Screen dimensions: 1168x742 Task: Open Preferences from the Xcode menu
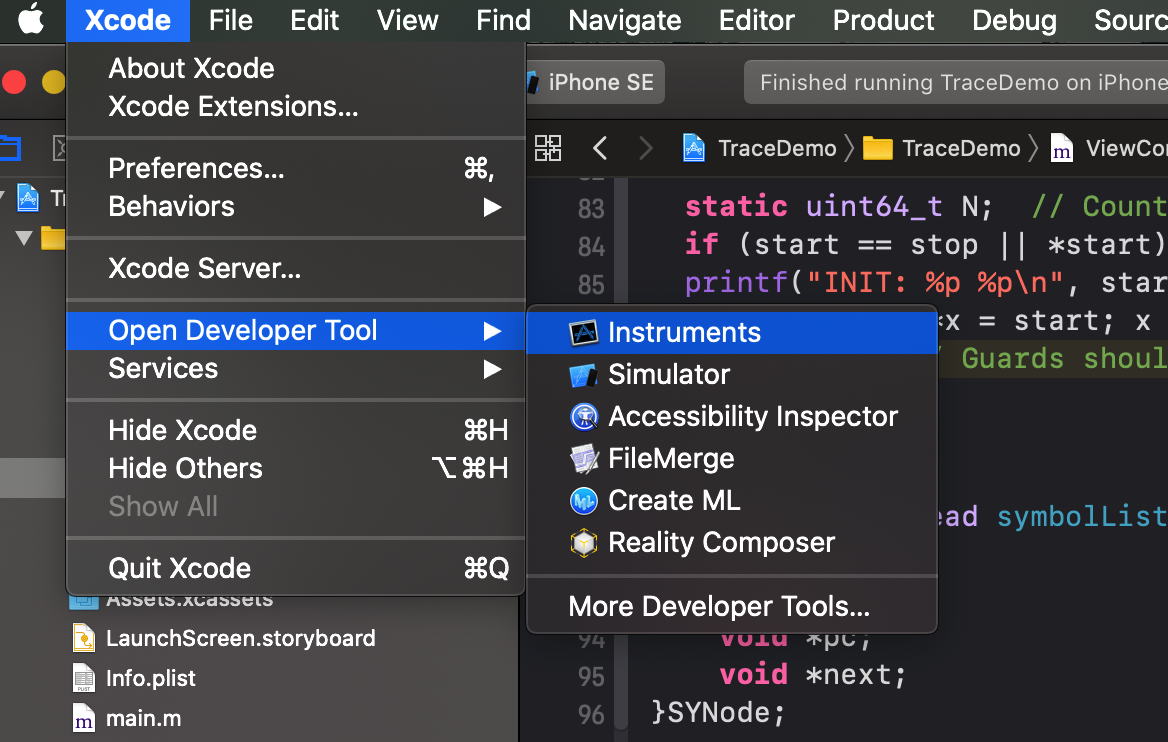pos(196,169)
